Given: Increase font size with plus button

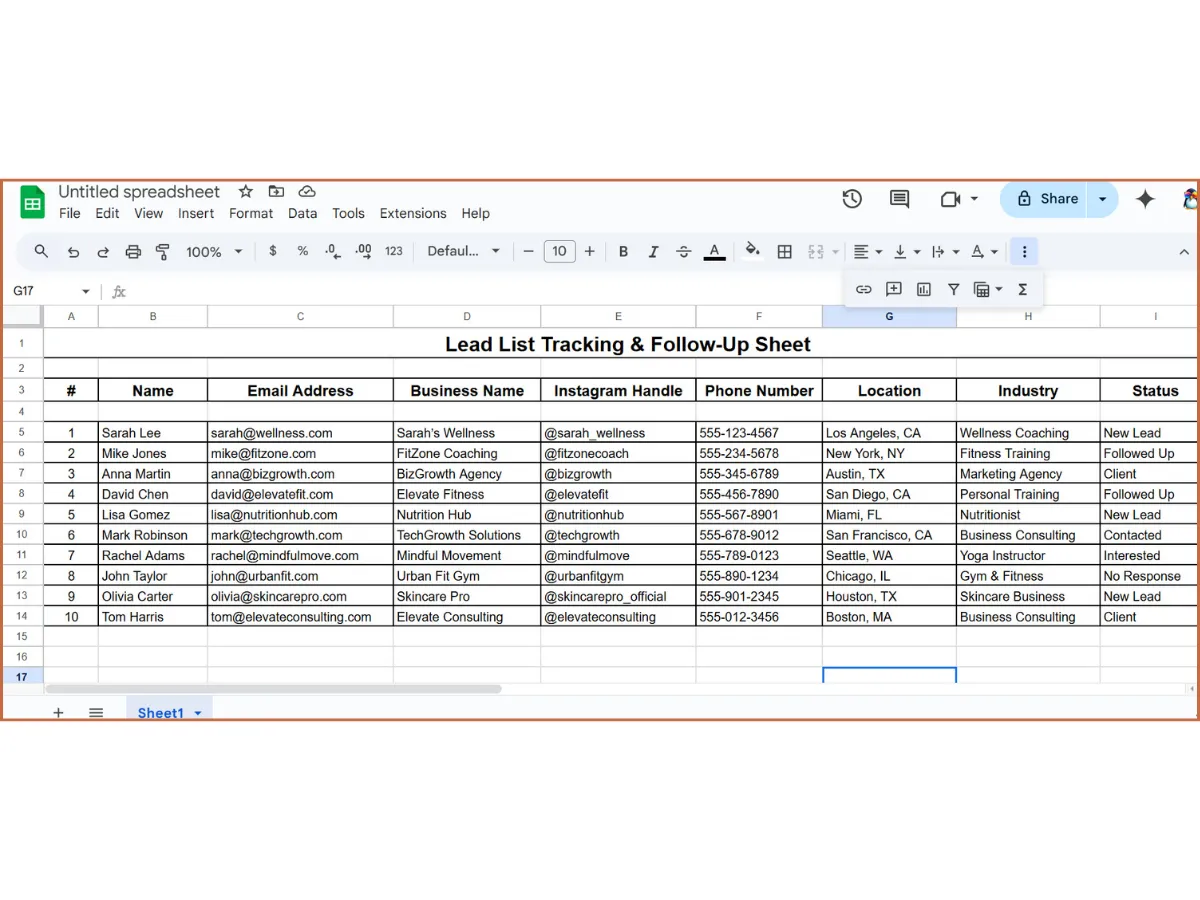Looking at the screenshot, I should click(x=590, y=251).
